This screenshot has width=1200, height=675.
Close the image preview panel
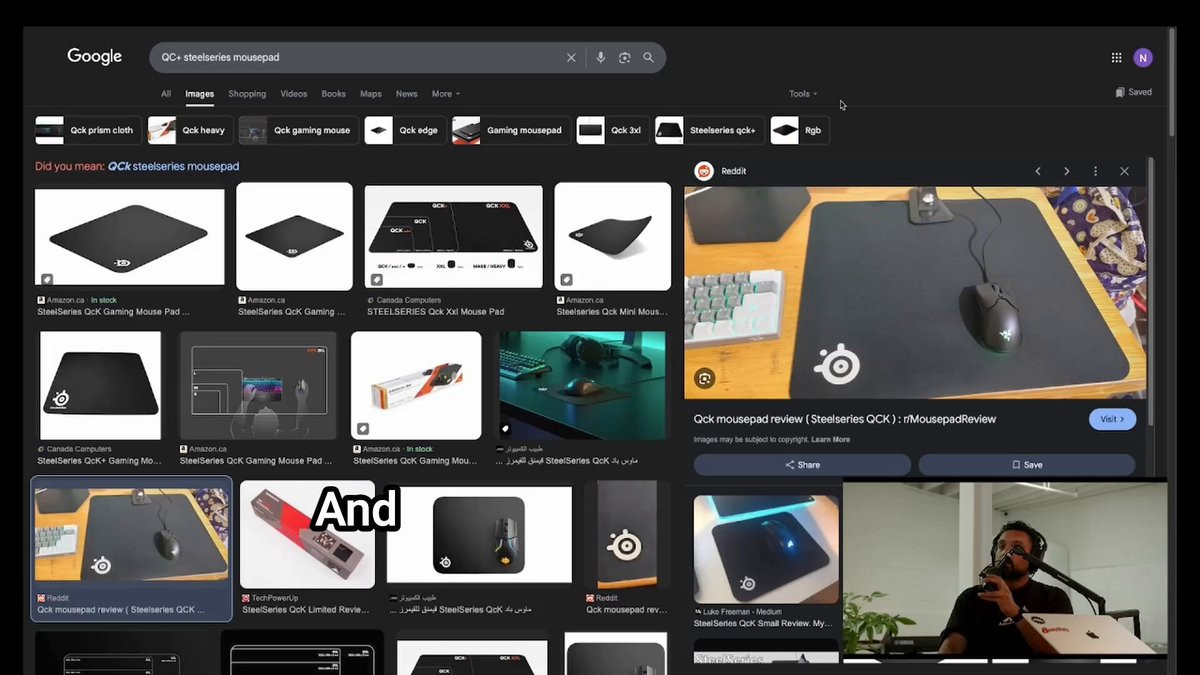coord(1124,171)
